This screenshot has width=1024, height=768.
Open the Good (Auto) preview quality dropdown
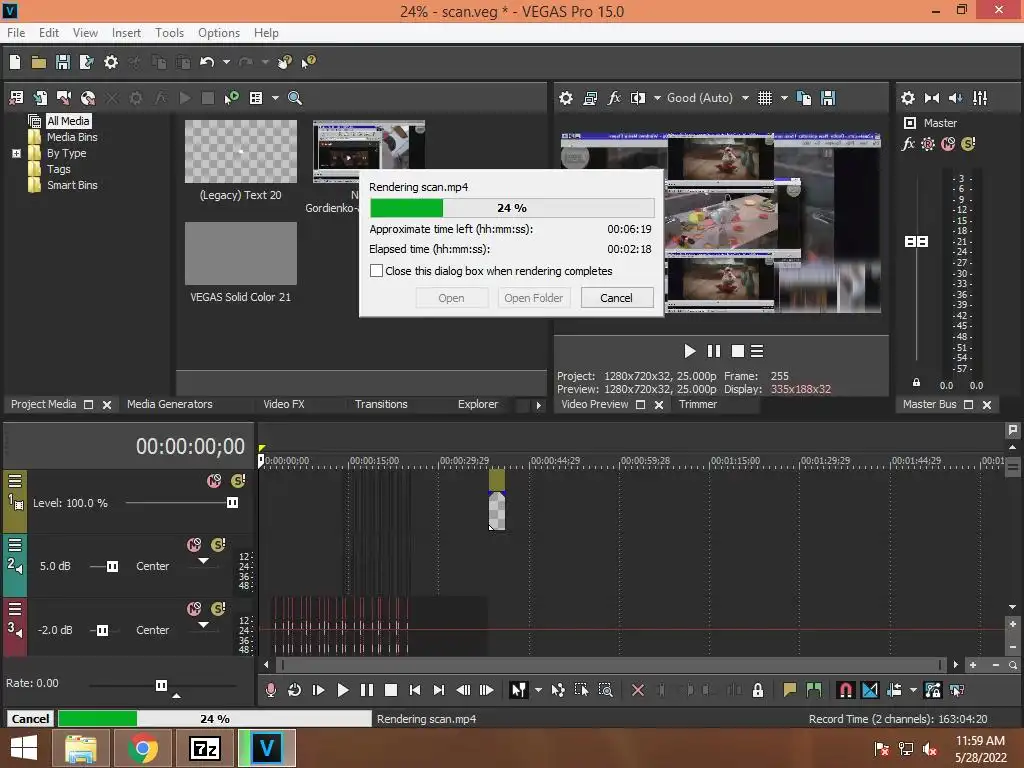(745, 98)
